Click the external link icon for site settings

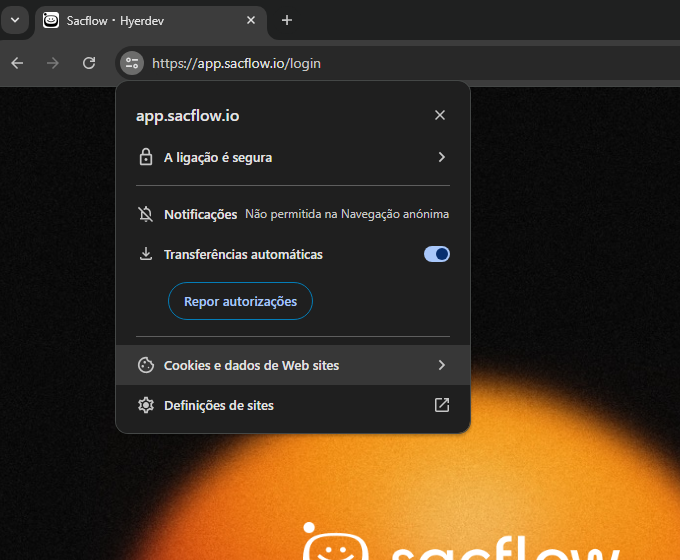[442, 405]
